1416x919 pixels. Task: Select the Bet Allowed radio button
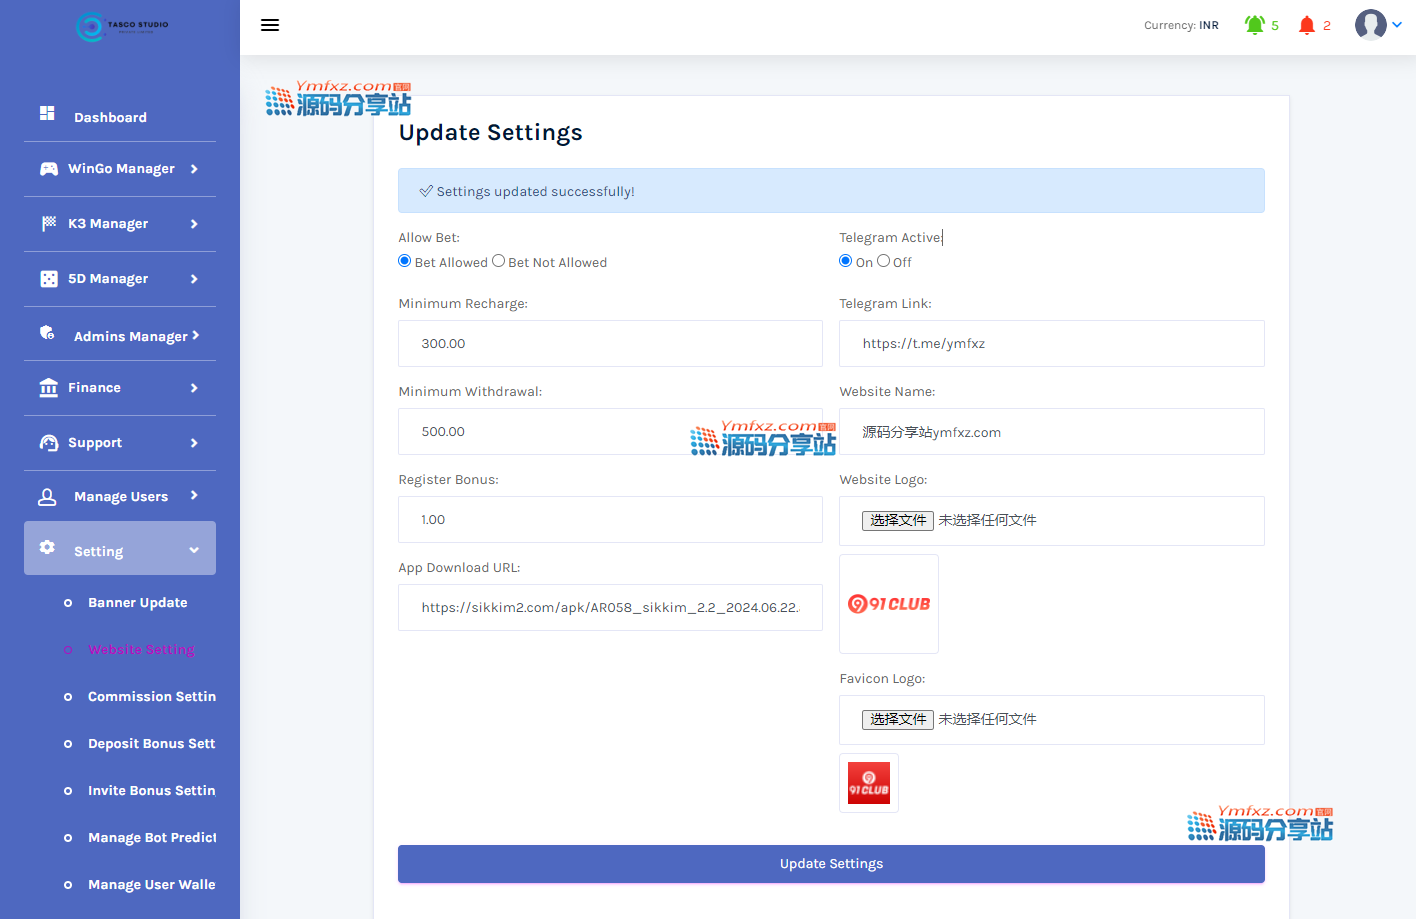(405, 261)
